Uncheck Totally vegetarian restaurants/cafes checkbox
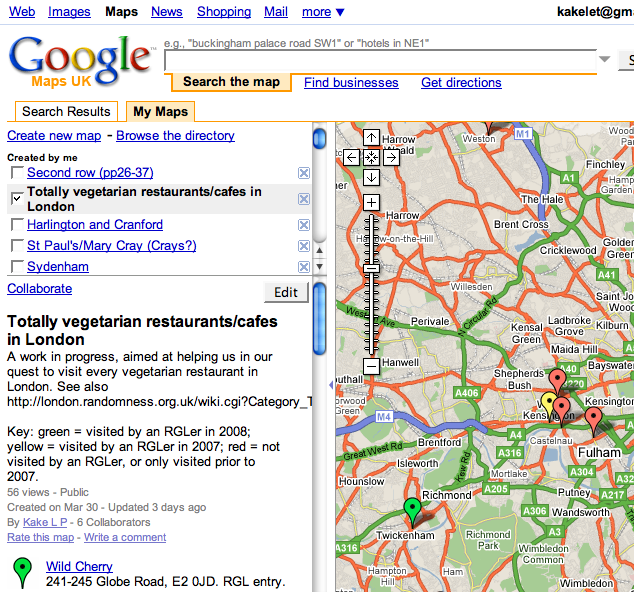Viewport: 634px width, 592px height. click(17, 199)
